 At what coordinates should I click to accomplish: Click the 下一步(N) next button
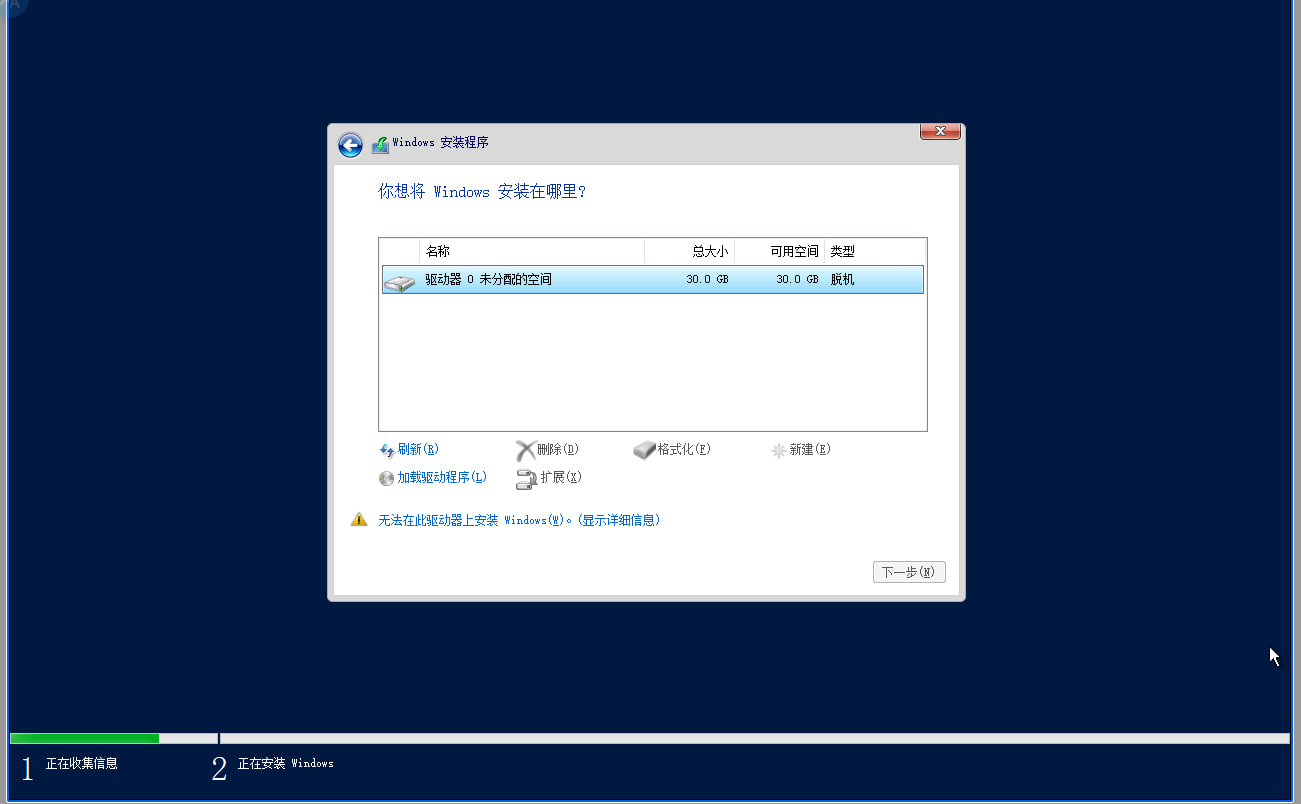click(x=909, y=573)
